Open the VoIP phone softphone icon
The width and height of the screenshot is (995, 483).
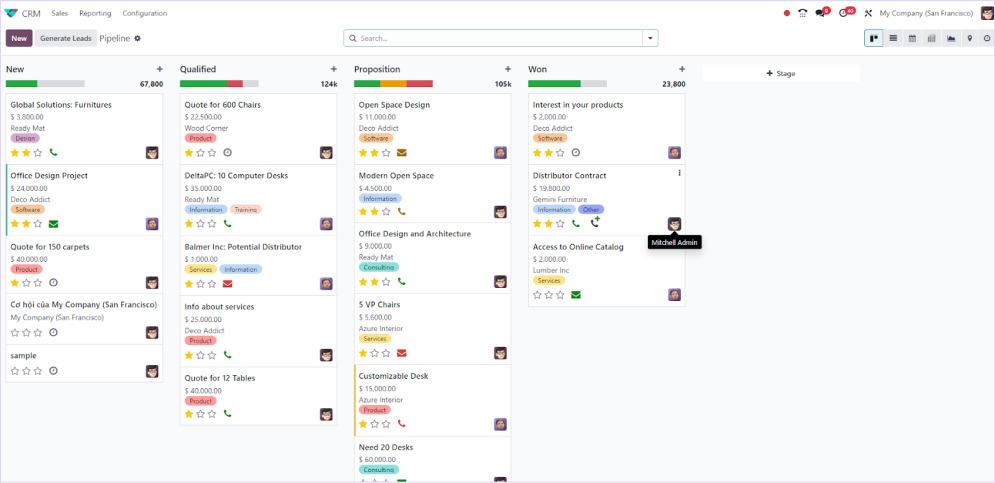click(803, 13)
